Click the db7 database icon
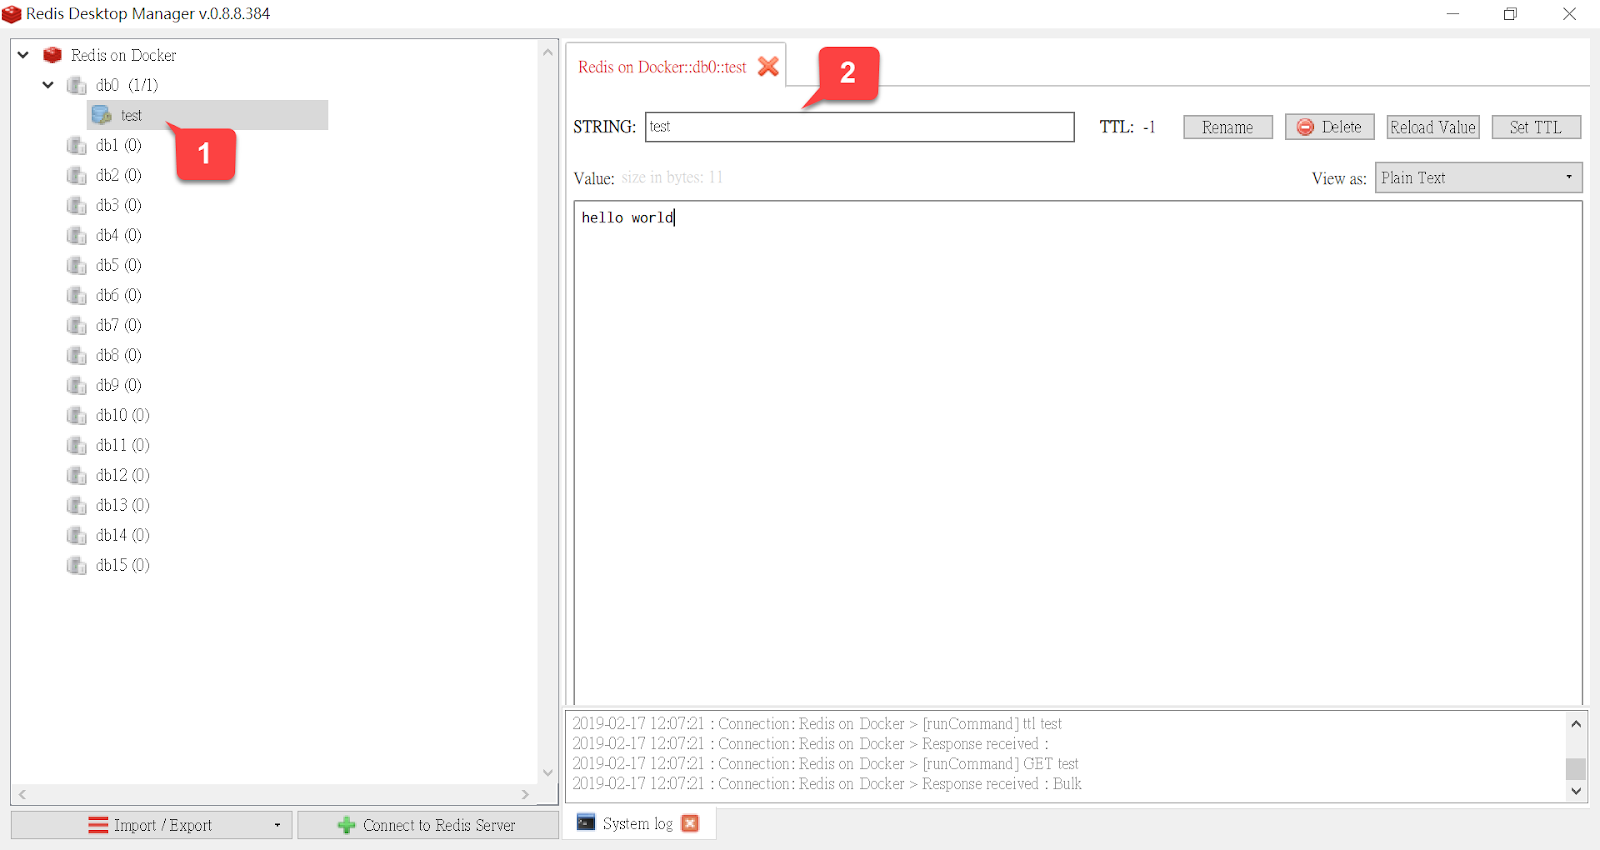This screenshot has height=850, width=1600. (77, 325)
